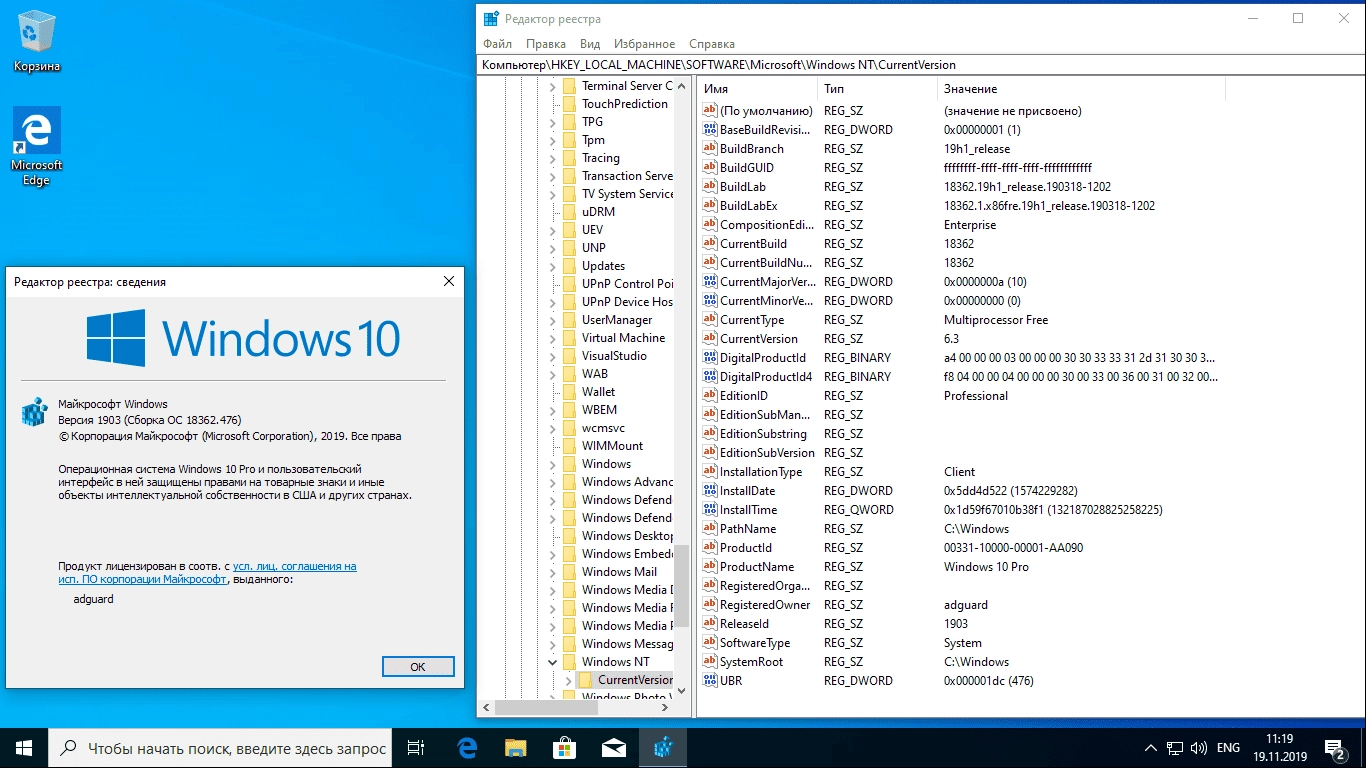Select Registry Editor taskbar icon

[663, 748]
